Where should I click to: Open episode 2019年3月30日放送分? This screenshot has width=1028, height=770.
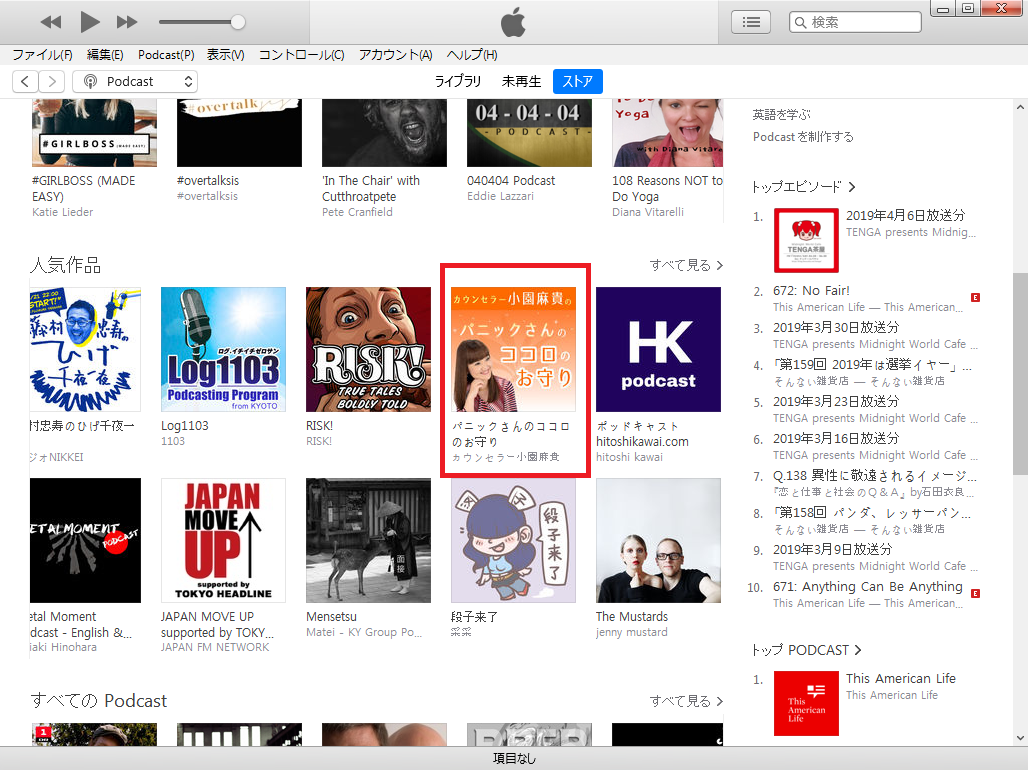(x=836, y=327)
